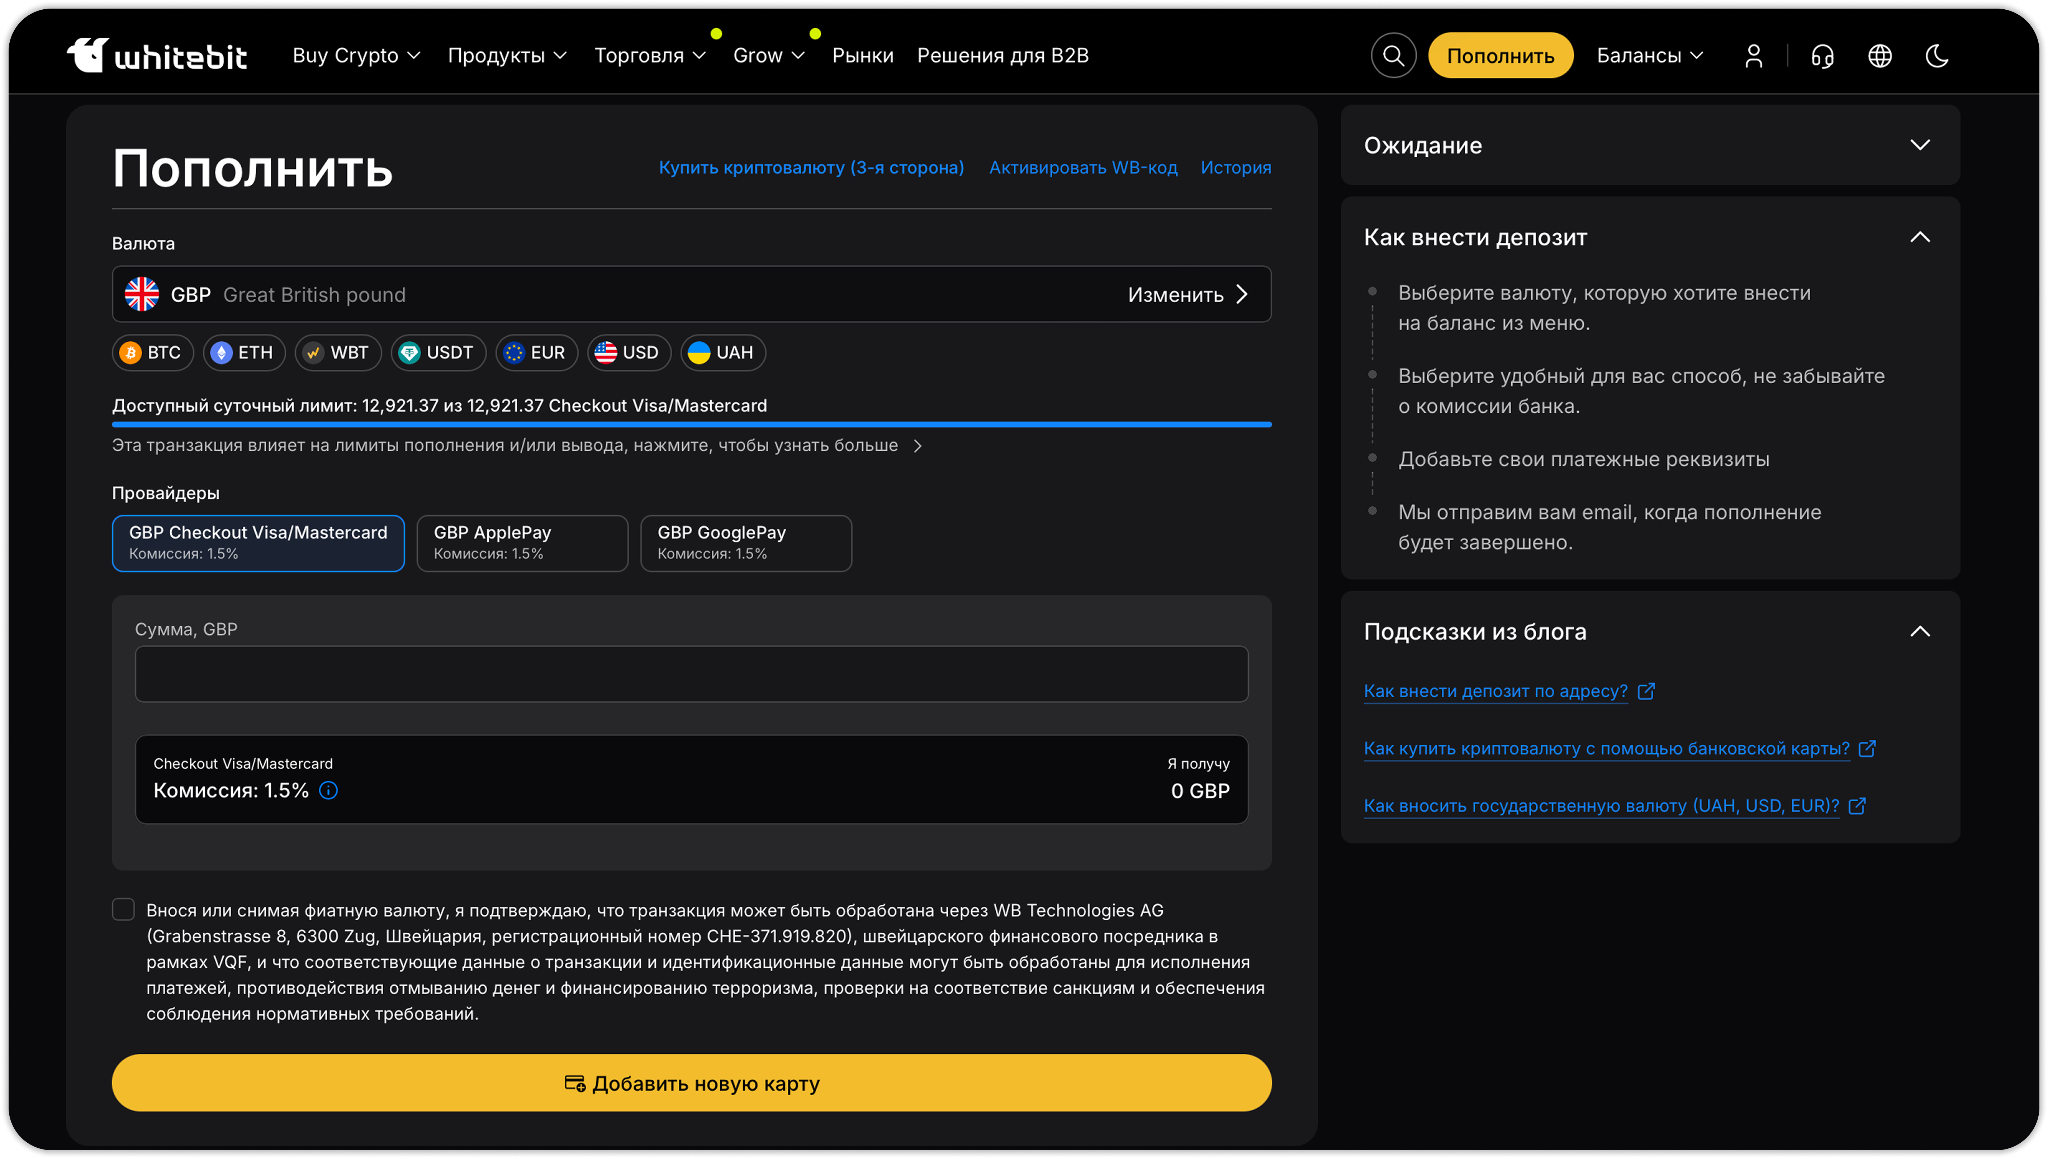Open Как вносить государственную валюту link

(x=1602, y=806)
